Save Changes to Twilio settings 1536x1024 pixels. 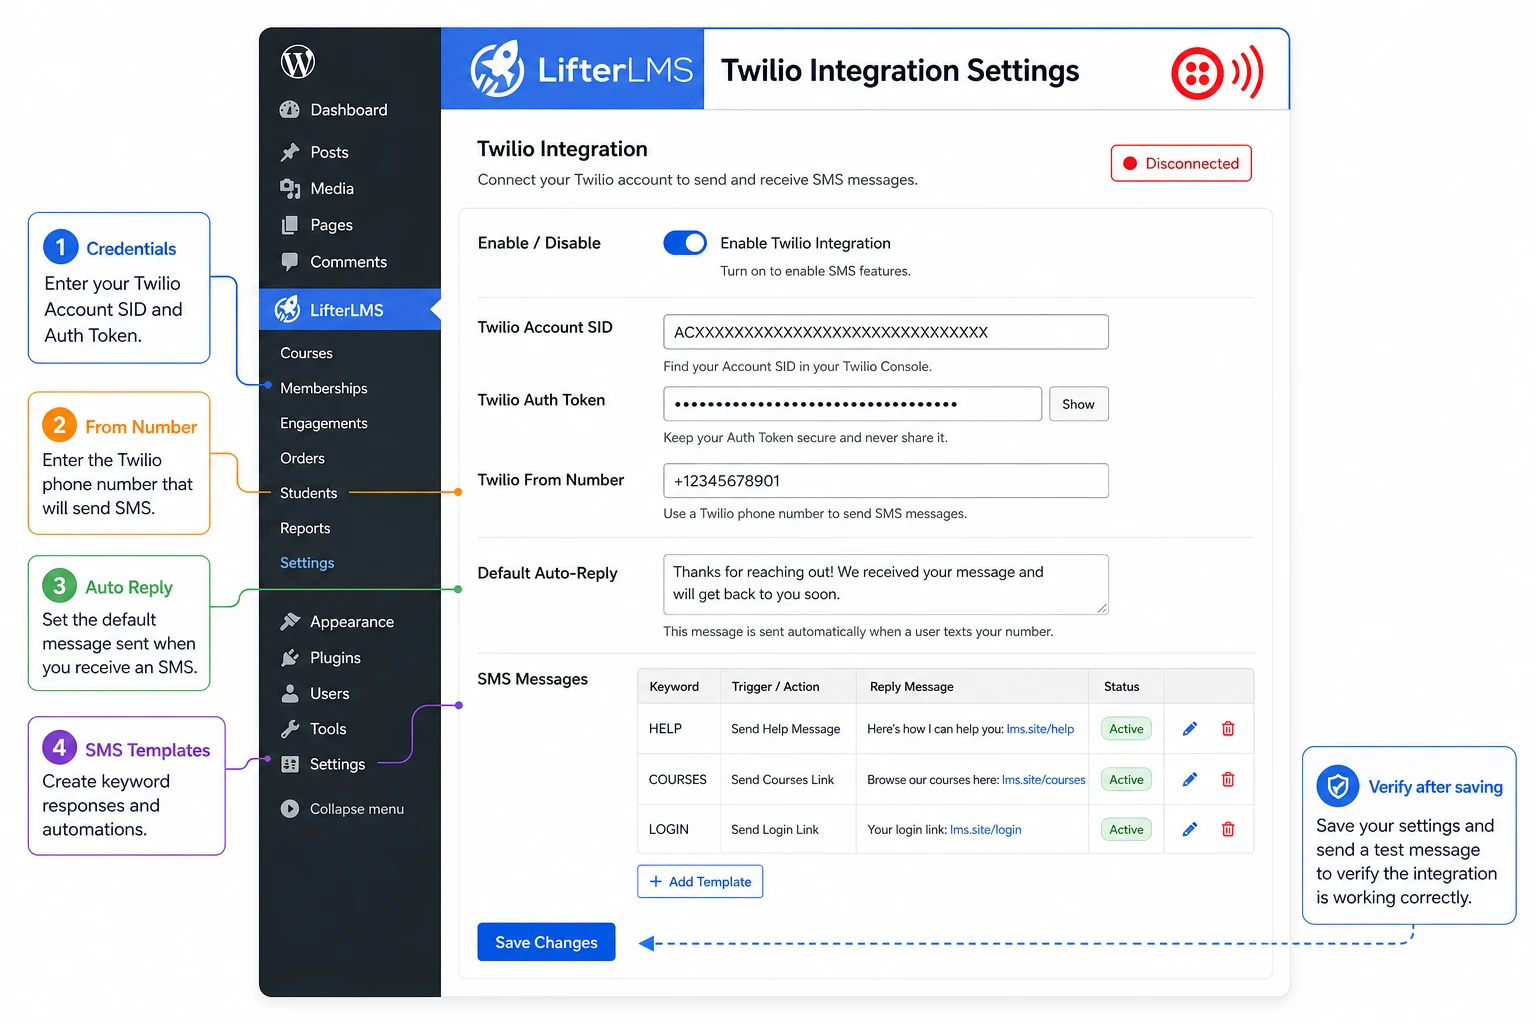(546, 942)
